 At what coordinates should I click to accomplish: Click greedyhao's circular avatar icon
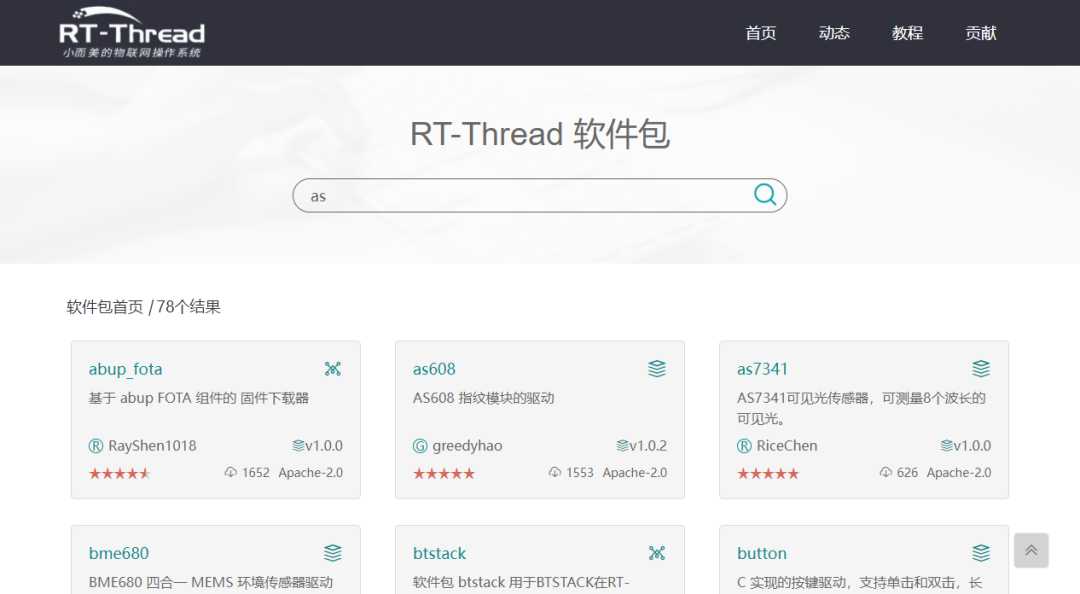[421, 446]
